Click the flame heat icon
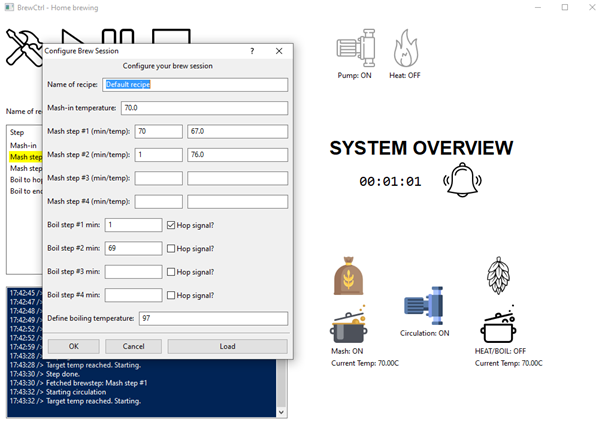 click(405, 48)
